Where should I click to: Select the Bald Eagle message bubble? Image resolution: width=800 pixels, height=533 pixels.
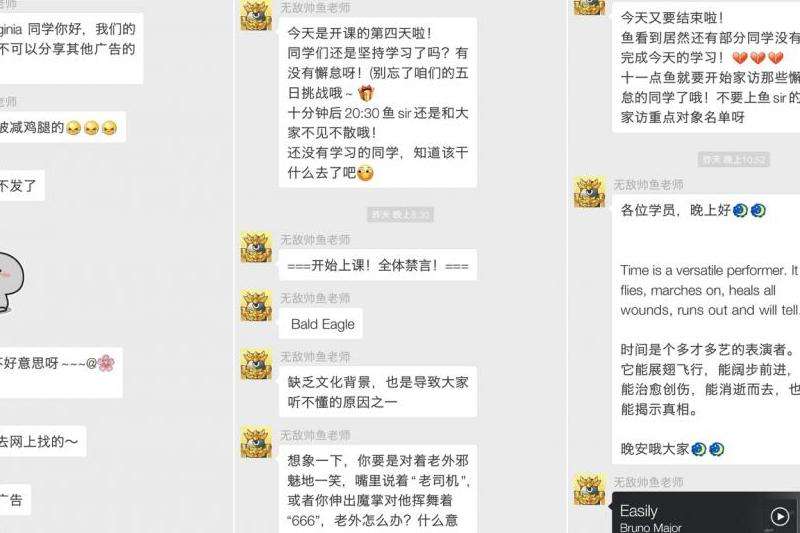[x=321, y=324]
